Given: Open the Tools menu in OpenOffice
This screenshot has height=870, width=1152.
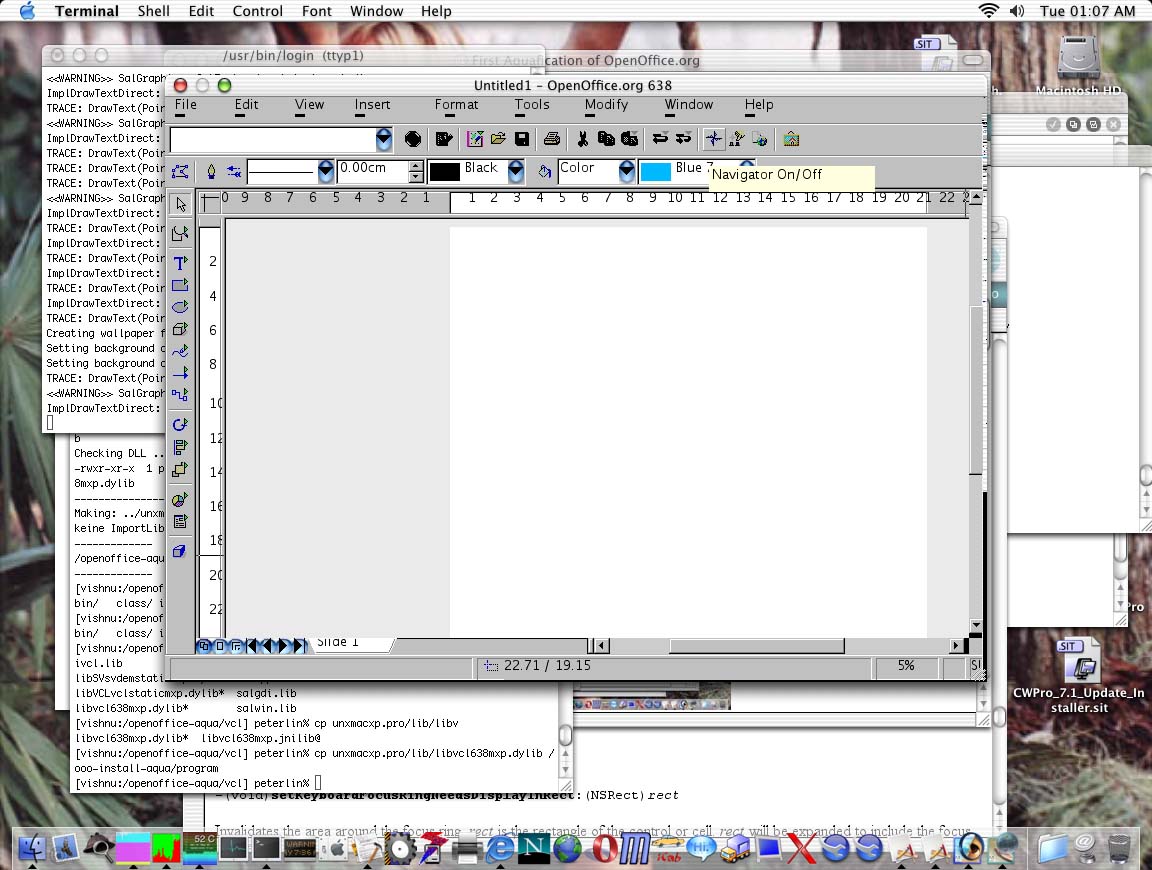Looking at the screenshot, I should (532, 105).
